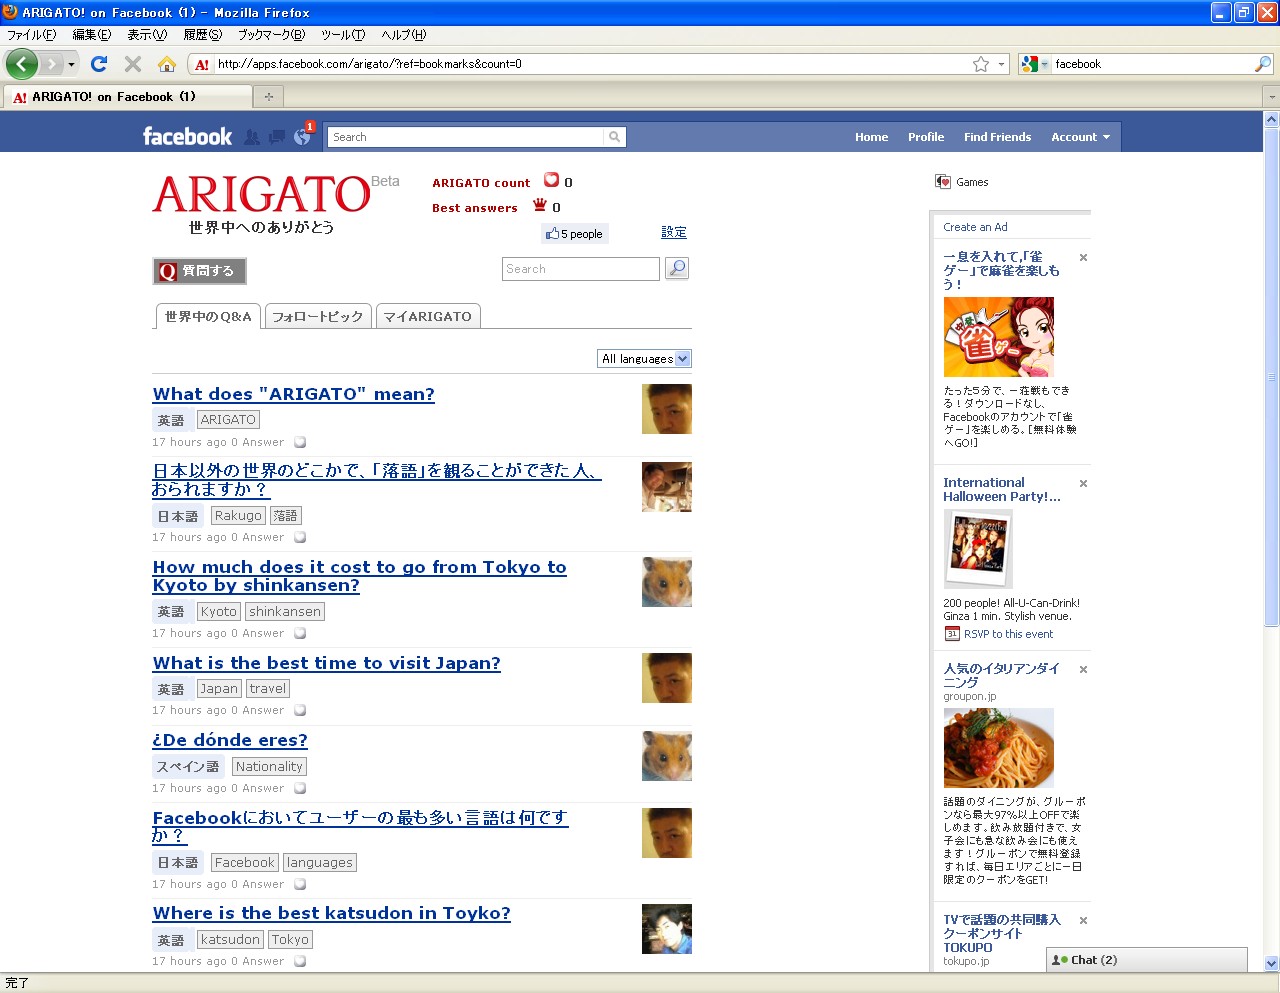This screenshot has width=1280, height=993.
Task: Open the Firefox home page icon
Action: point(167,64)
